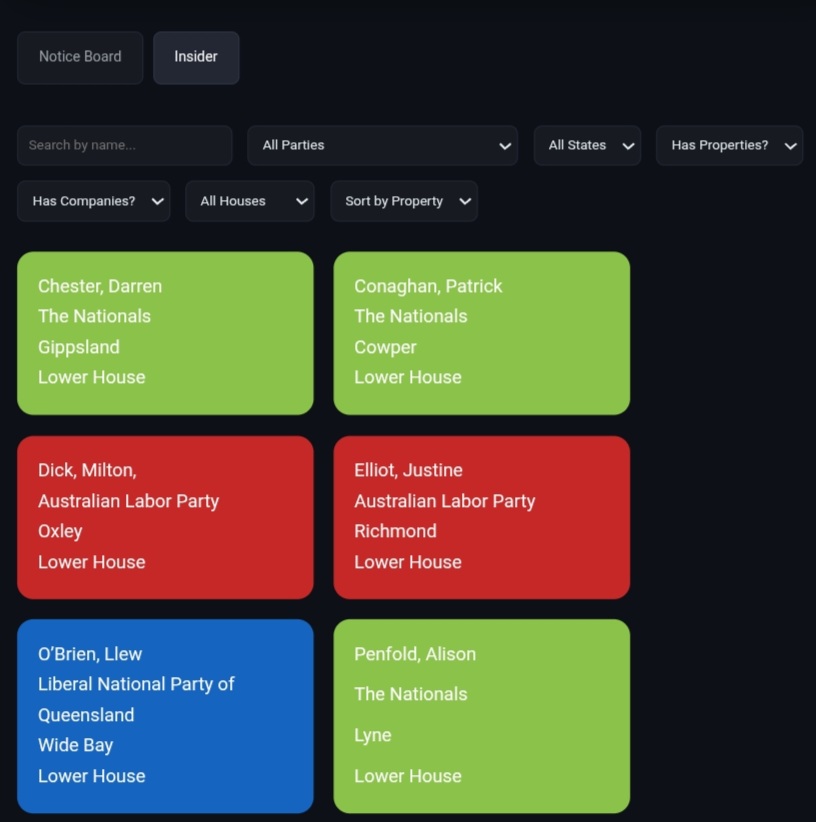Image resolution: width=816 pixels, height=822 pixels.
Task: Click the Elliot, Justine name
Action: 408,470
